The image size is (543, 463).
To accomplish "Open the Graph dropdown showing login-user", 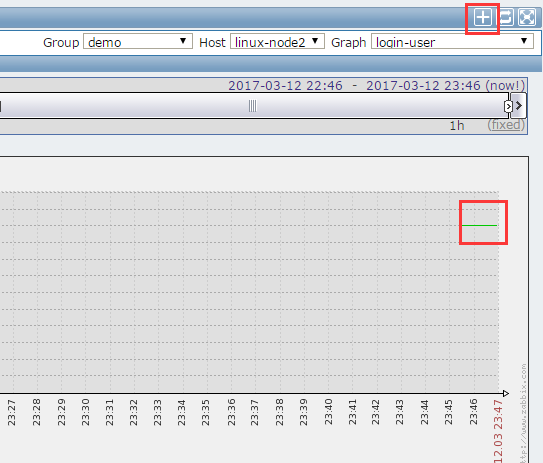I will tap(452, 42).
